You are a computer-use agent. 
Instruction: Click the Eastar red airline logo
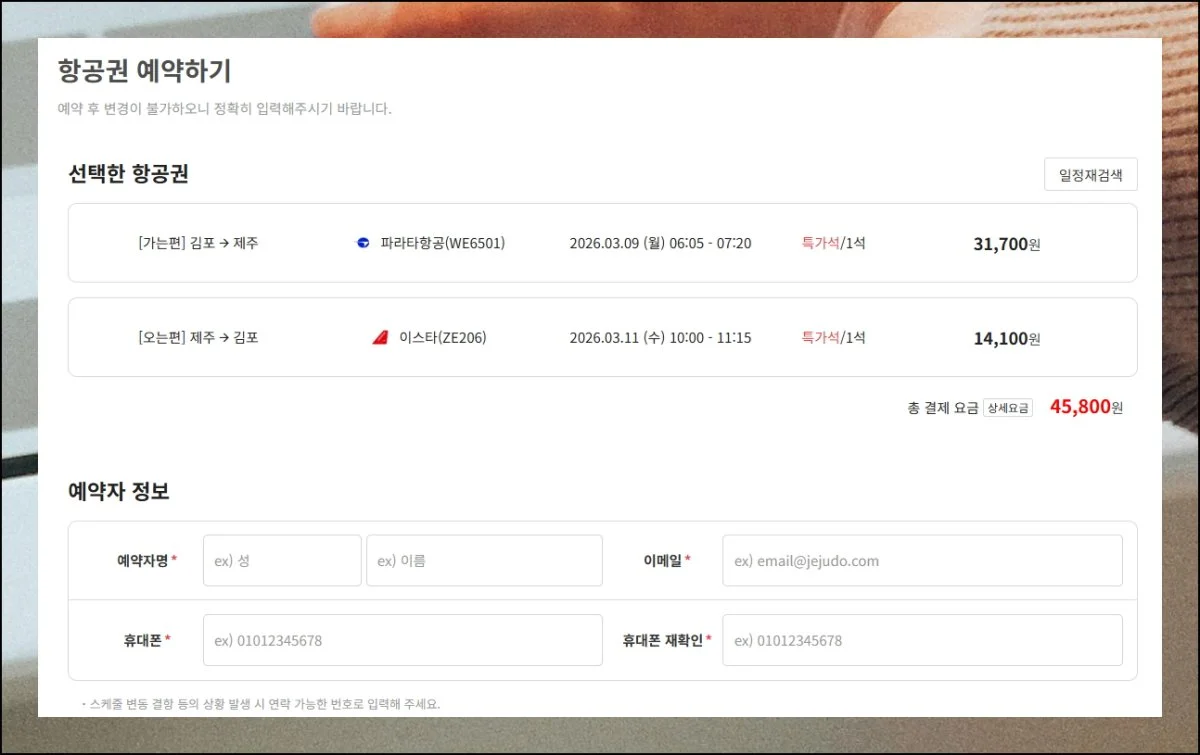(380, 338)
